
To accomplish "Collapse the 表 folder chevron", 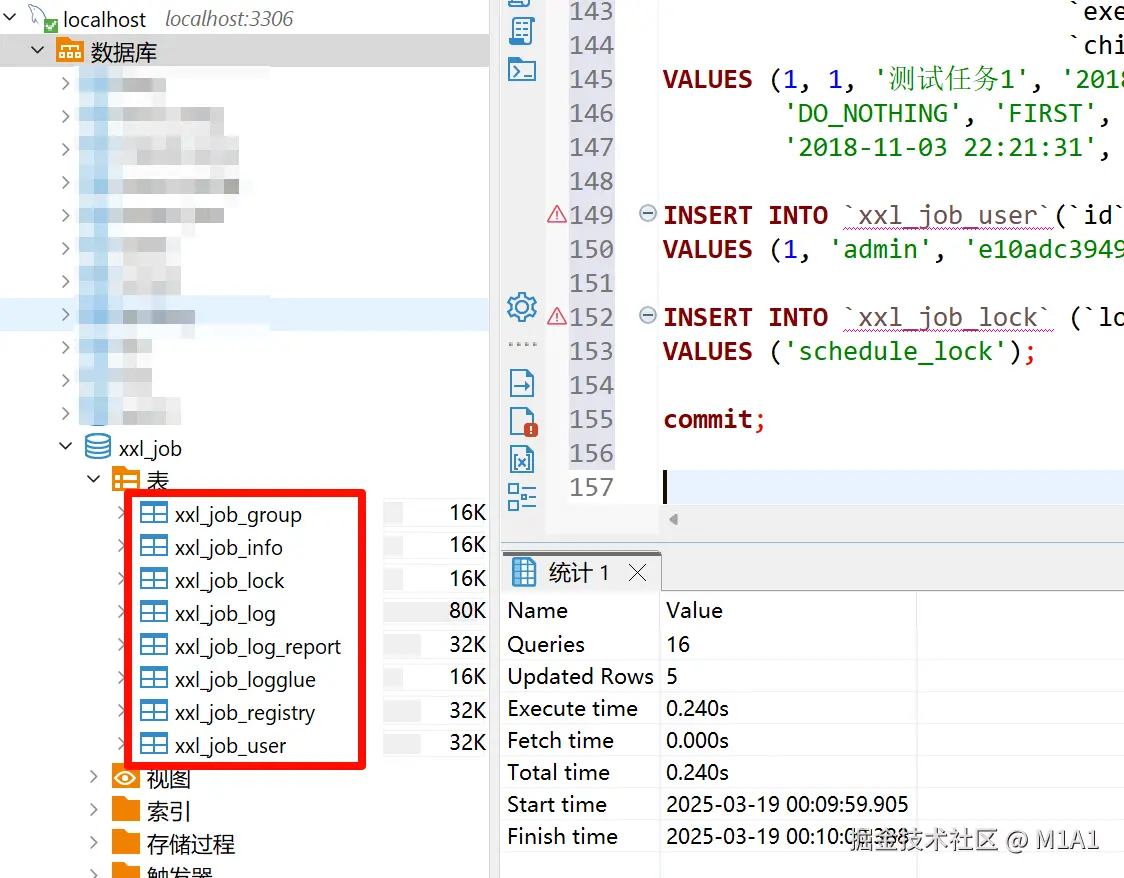I will coord(93,479).
